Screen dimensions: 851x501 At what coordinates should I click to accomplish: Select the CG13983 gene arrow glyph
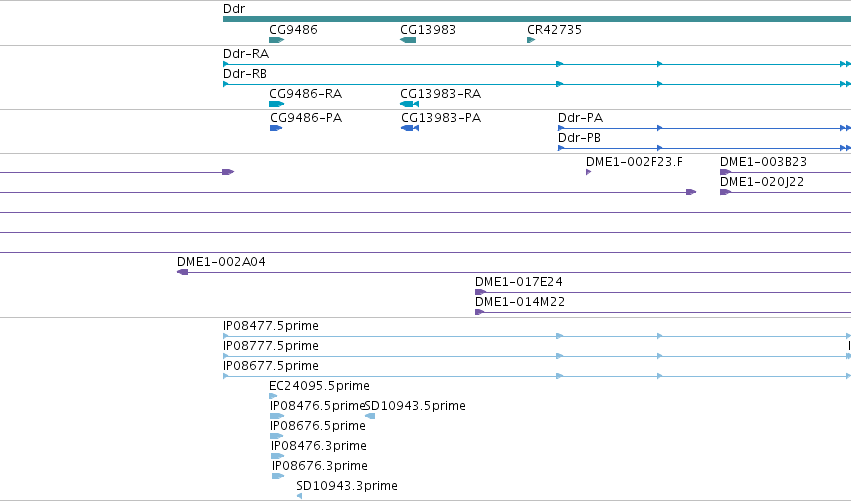point(408,40)
